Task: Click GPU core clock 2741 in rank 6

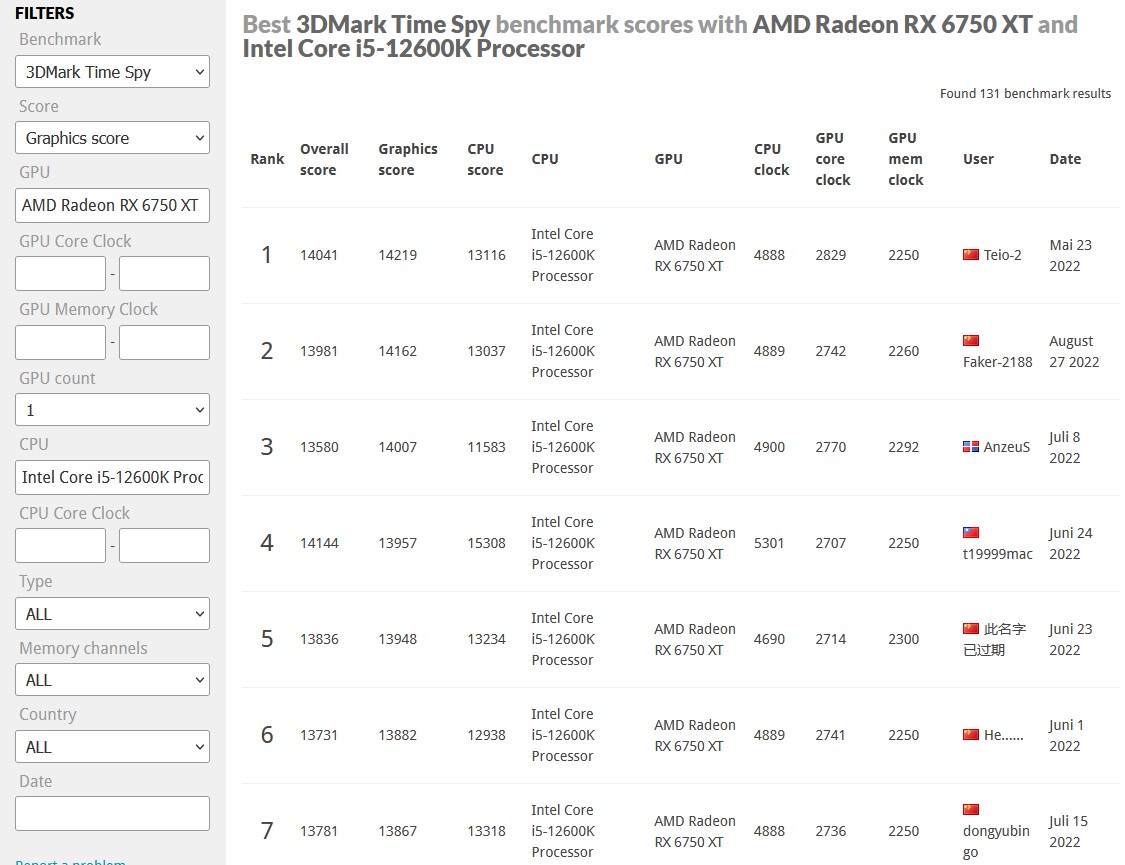Action: tap(830, 734)
